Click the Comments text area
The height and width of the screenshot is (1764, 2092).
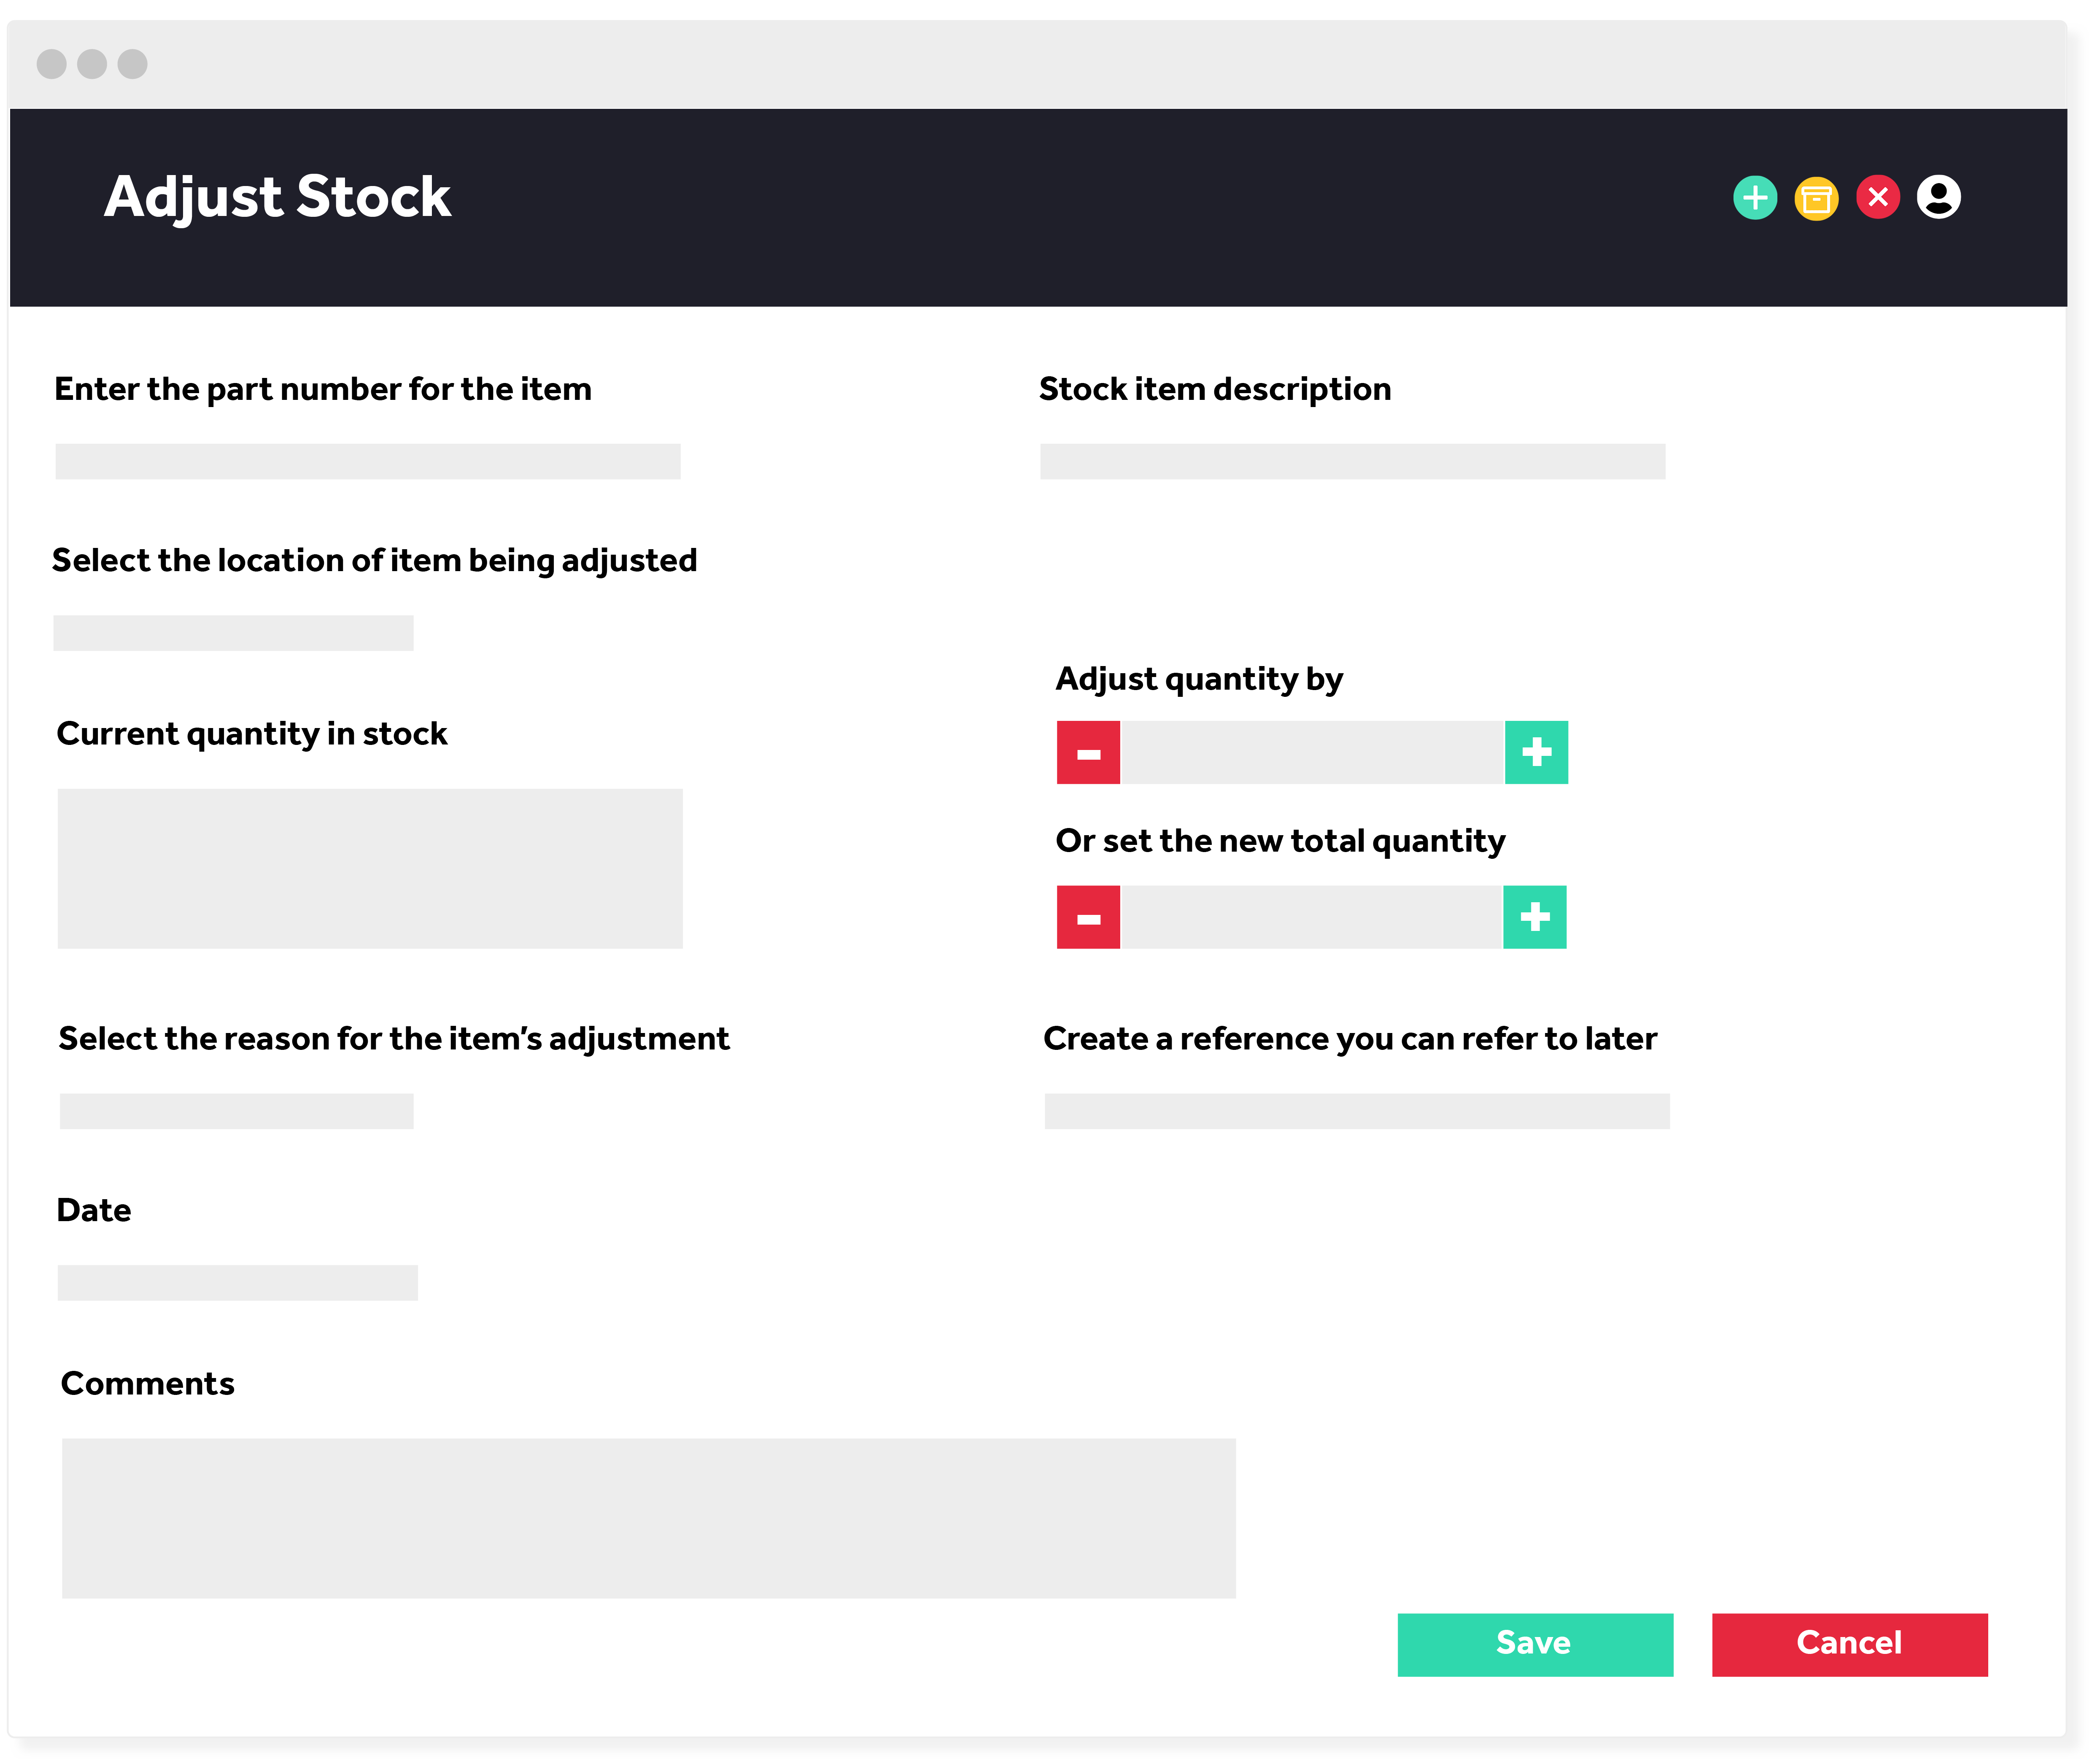(649, 1518)
